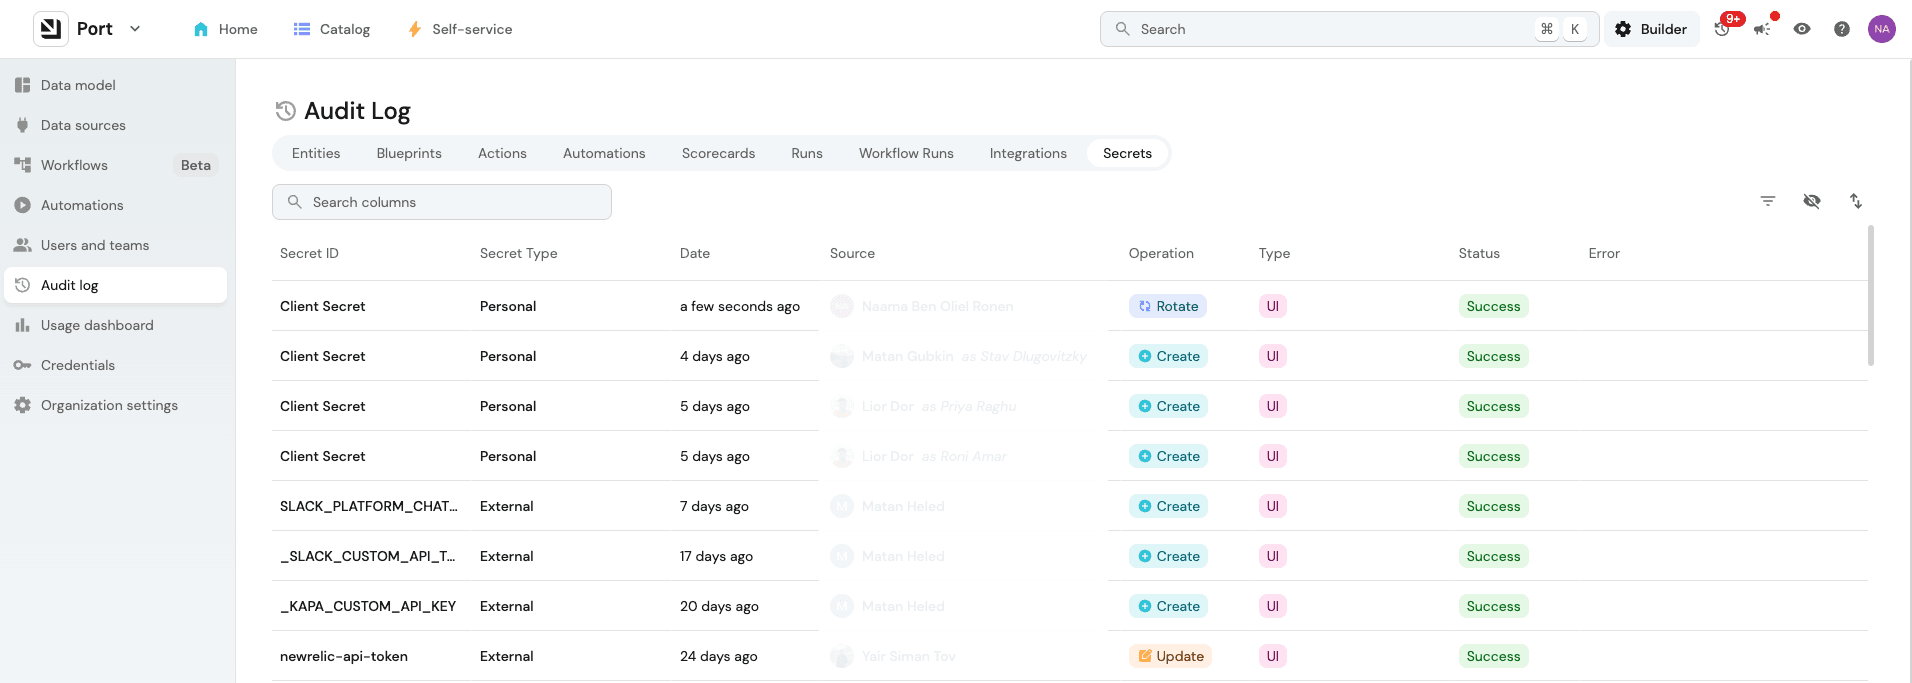This screenshot has width=1912, height=683.
Task: Open the table sort arrows icon
Action: (x=1856, y=201)
